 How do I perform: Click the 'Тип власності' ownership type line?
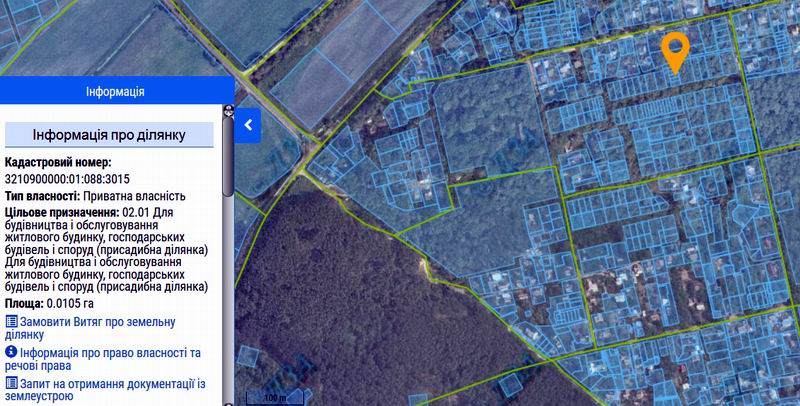[x=94, y=197]
